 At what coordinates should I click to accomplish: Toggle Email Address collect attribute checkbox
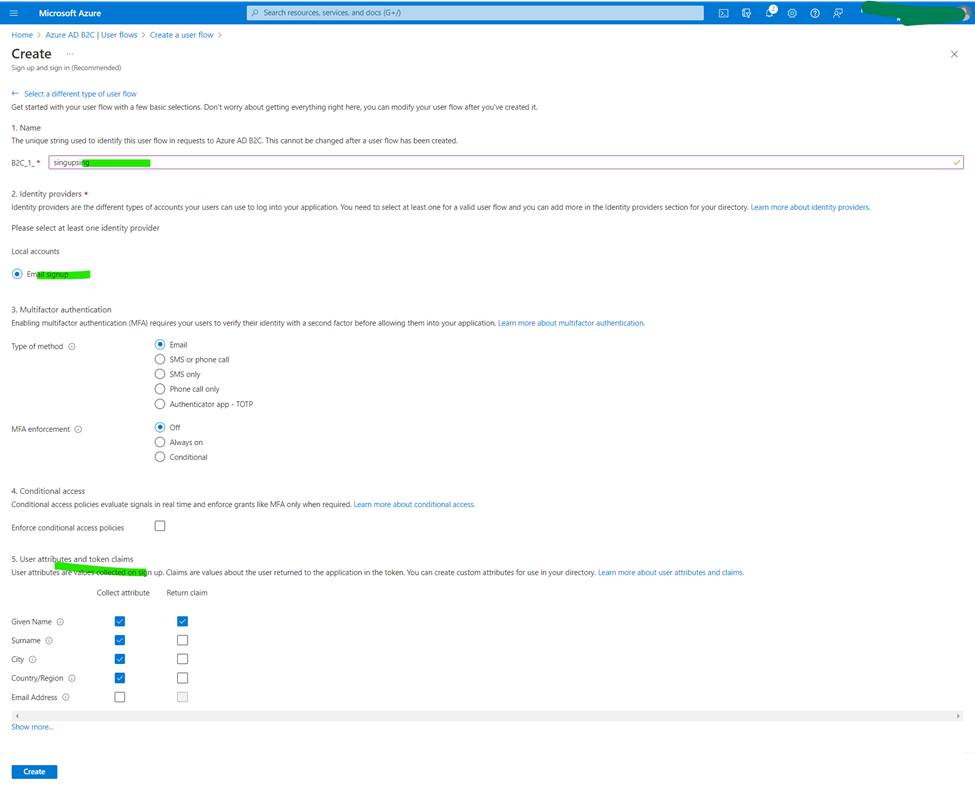tap(120, 697)
